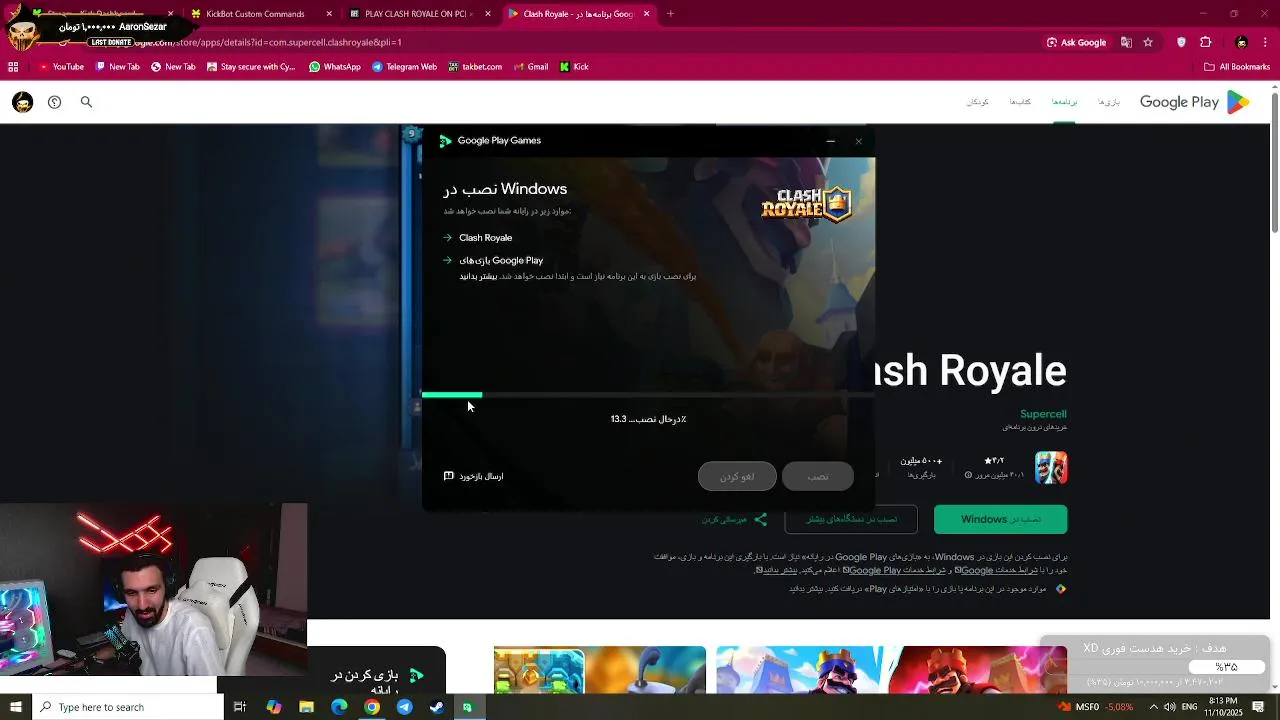Open Gmail bookmark
Image resolution: width=1280 pixels, height=720 pixels.
pos(530,67)
